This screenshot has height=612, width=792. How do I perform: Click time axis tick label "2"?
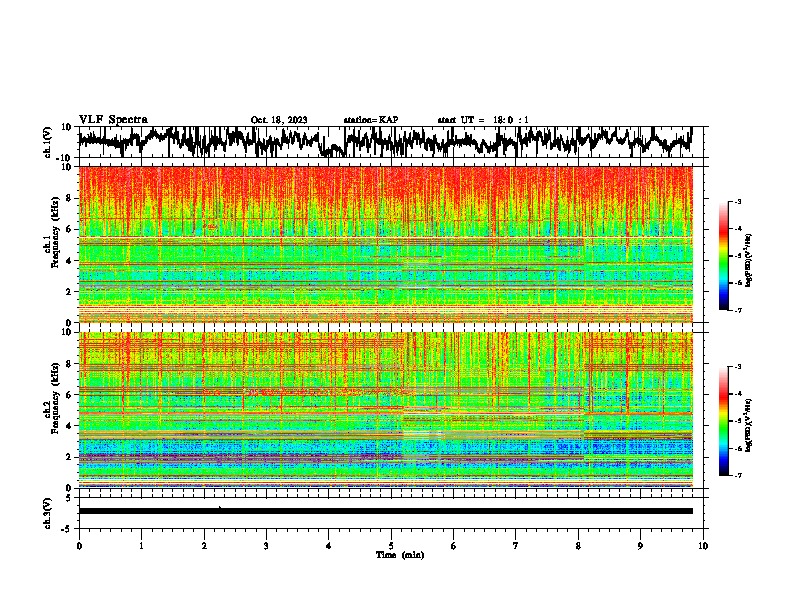tap(204, 546)
